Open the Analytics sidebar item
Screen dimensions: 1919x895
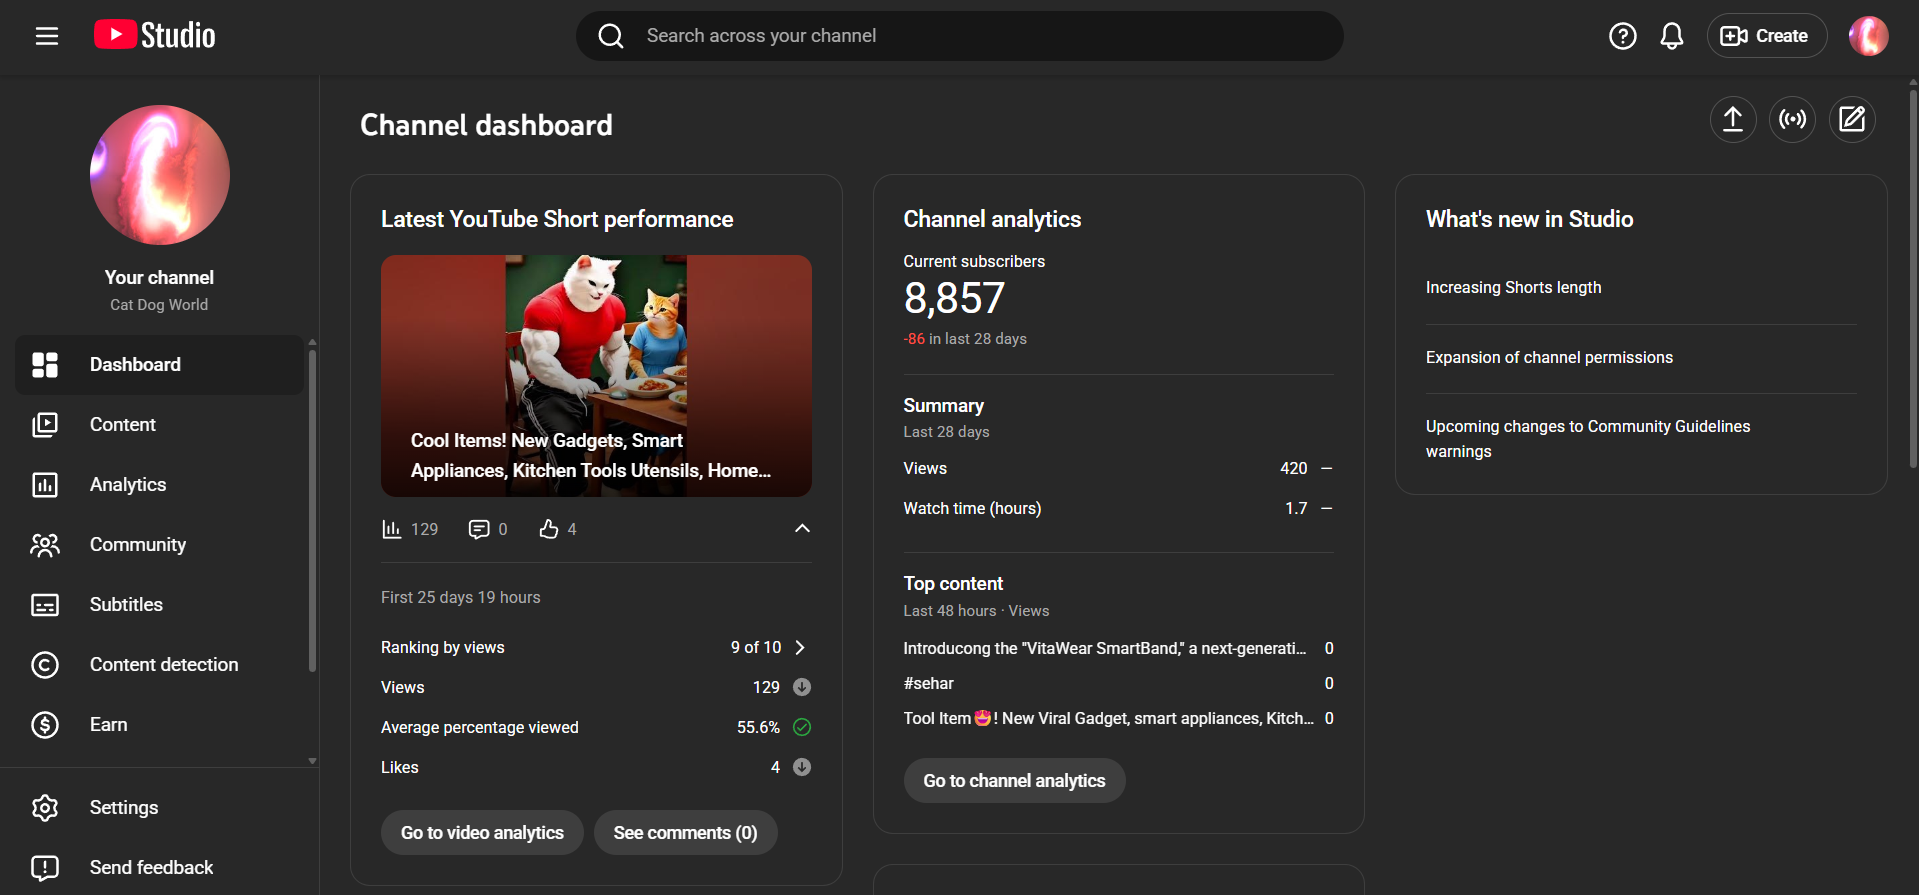128,485
